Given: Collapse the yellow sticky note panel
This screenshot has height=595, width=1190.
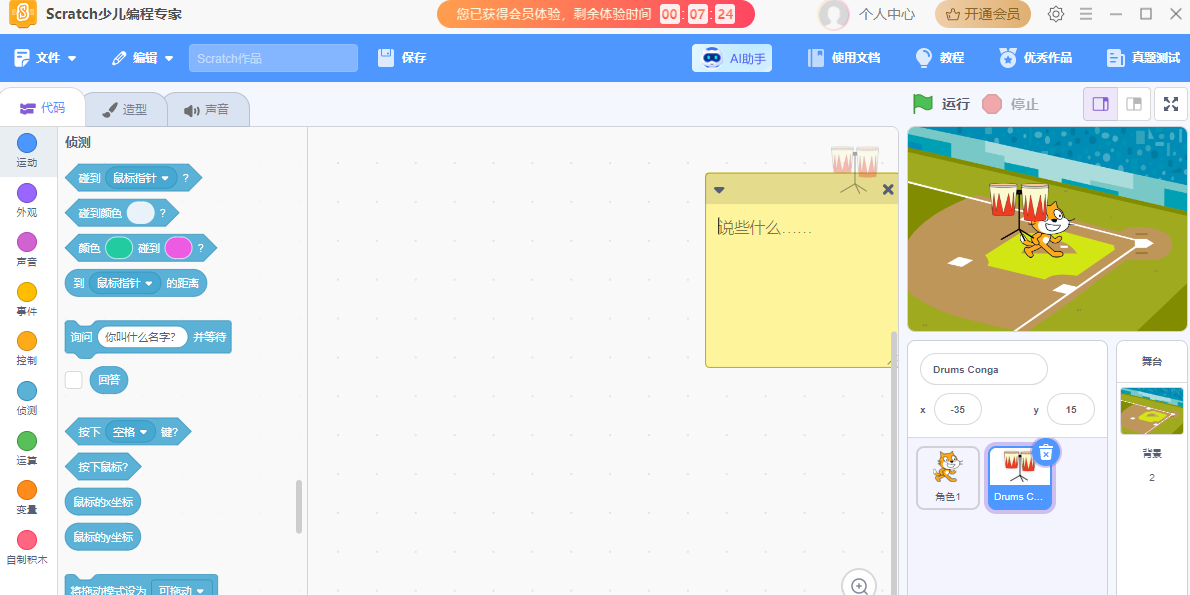Looking at the screenshot, I should [x=719, y=189].
